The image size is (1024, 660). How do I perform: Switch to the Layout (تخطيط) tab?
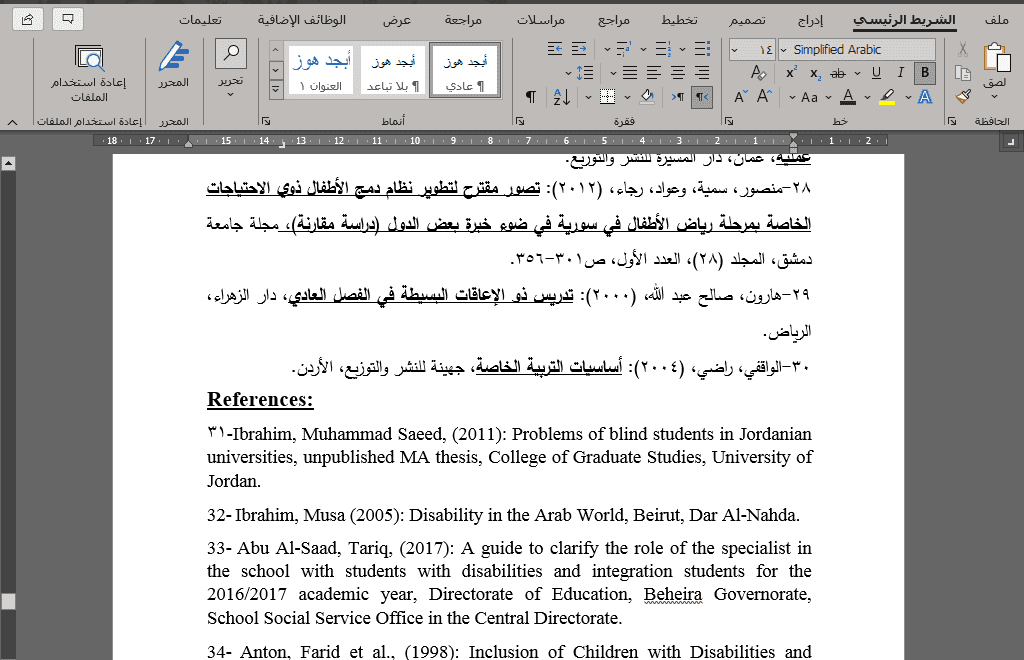(680, 20)
